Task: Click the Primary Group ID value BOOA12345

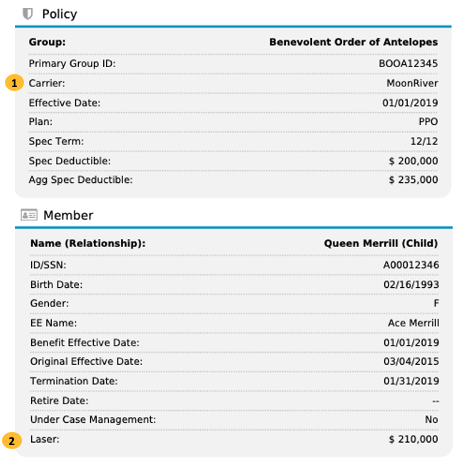Action: tap(408, 63)
